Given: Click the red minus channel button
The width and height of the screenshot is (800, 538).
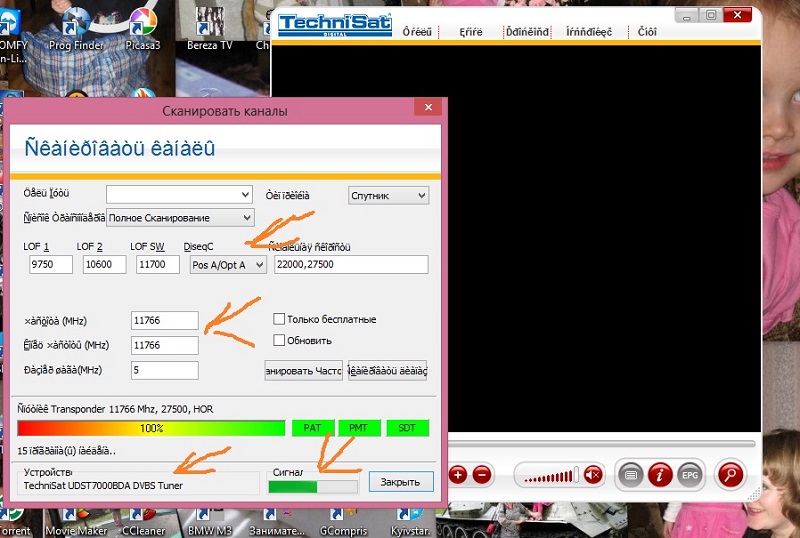Looking at the screenshot, I should pyautogui.click(x=481, y=474).
